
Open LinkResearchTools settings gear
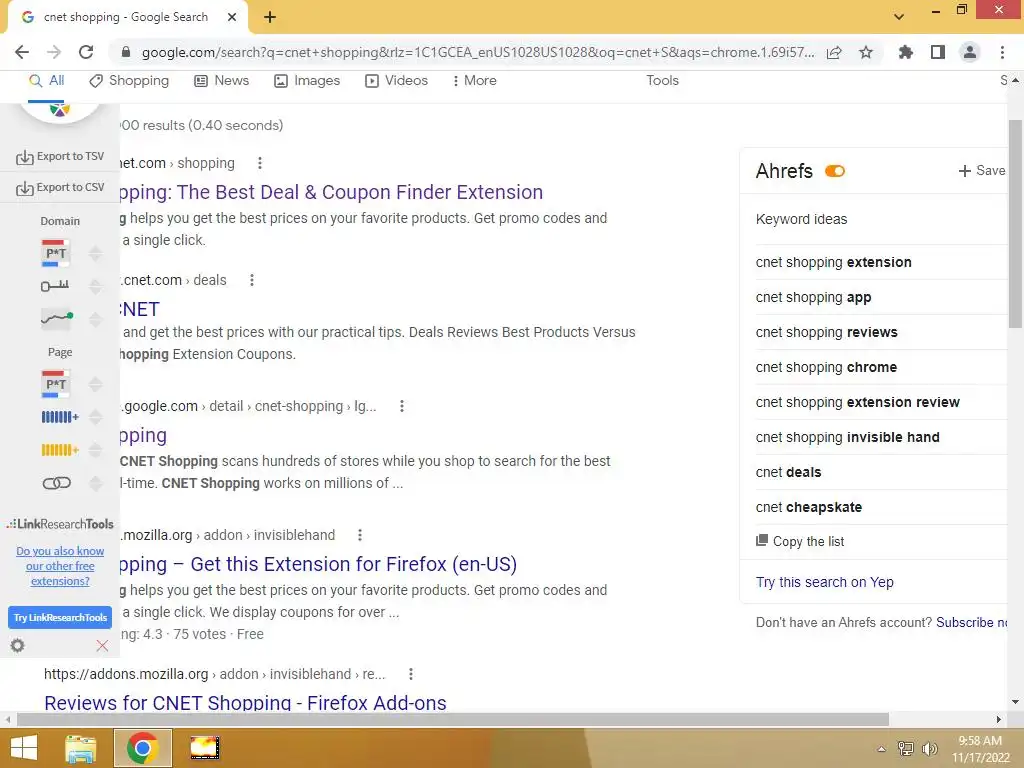(18, 646)
